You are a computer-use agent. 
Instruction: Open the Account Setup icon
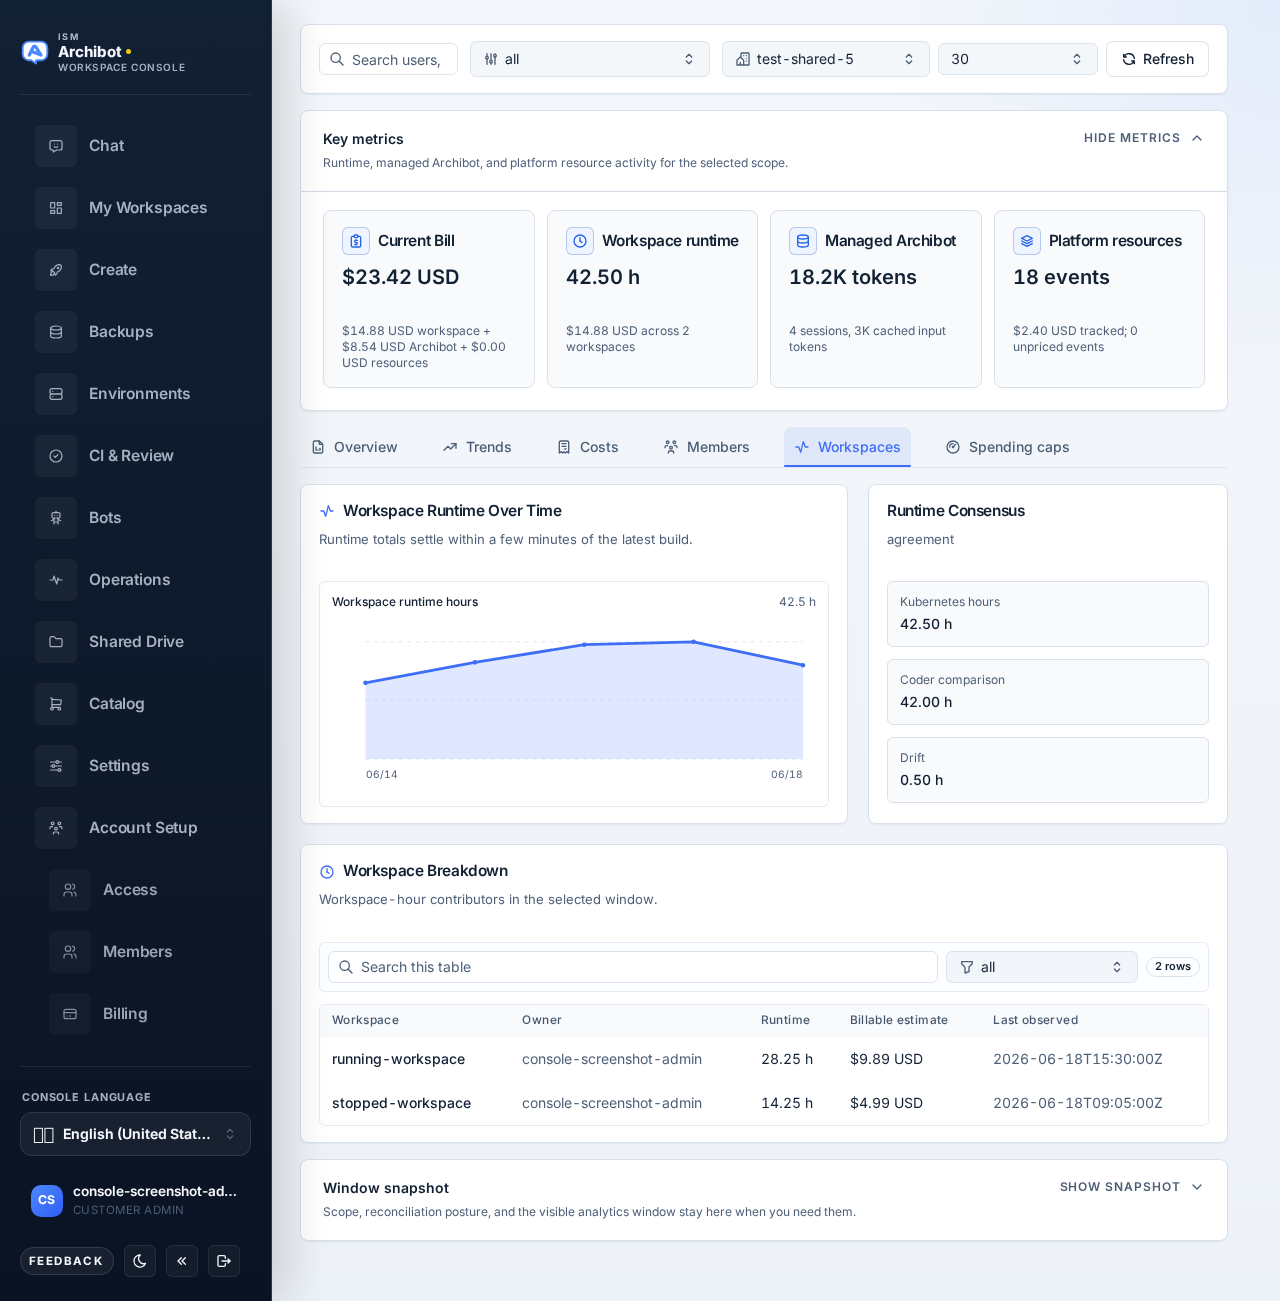coord(56,828)
